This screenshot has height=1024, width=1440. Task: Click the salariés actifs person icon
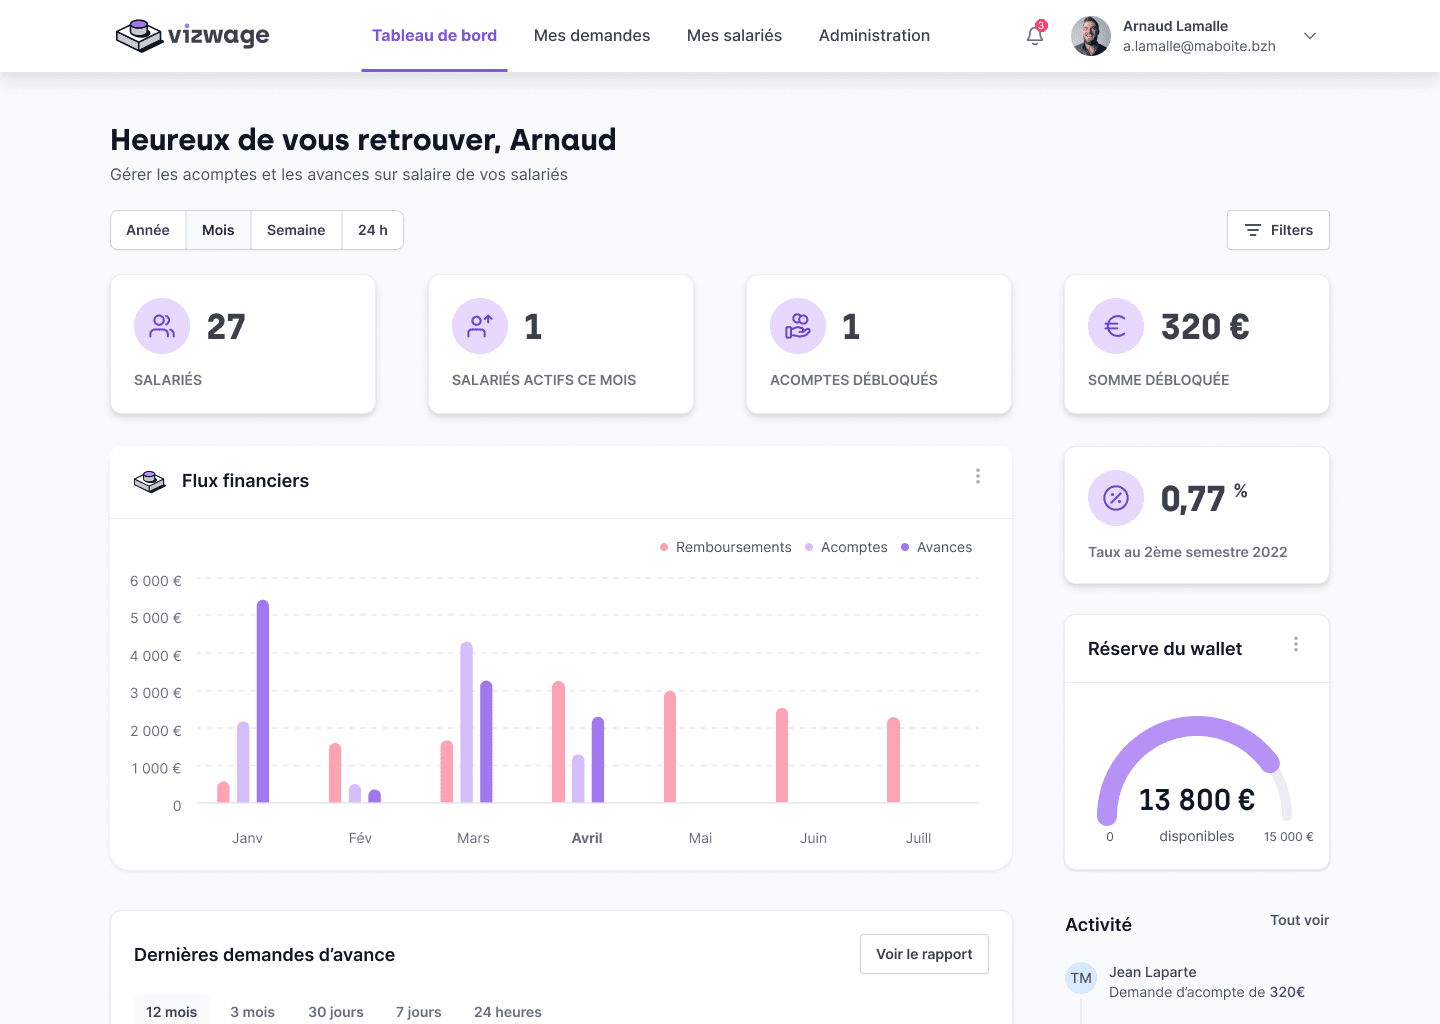(480, 326)
